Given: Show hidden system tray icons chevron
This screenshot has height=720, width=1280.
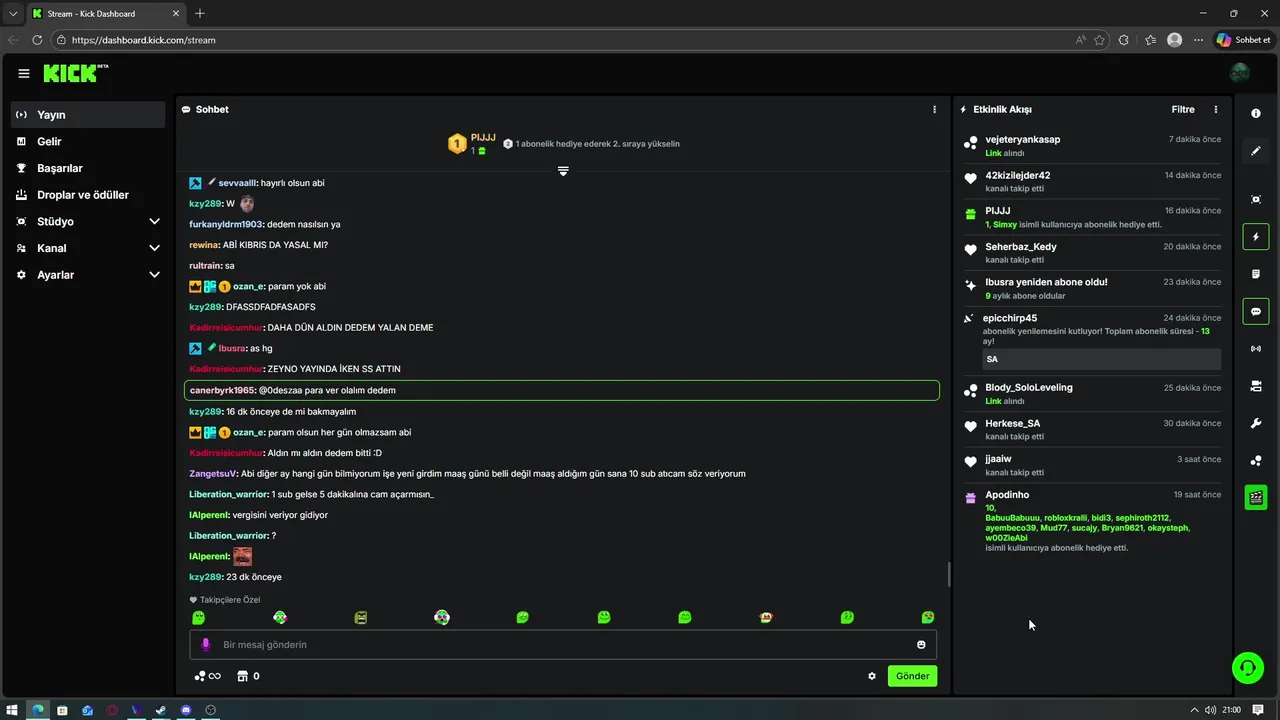Looking at the screenshot, I should [x=1194, y=710].
